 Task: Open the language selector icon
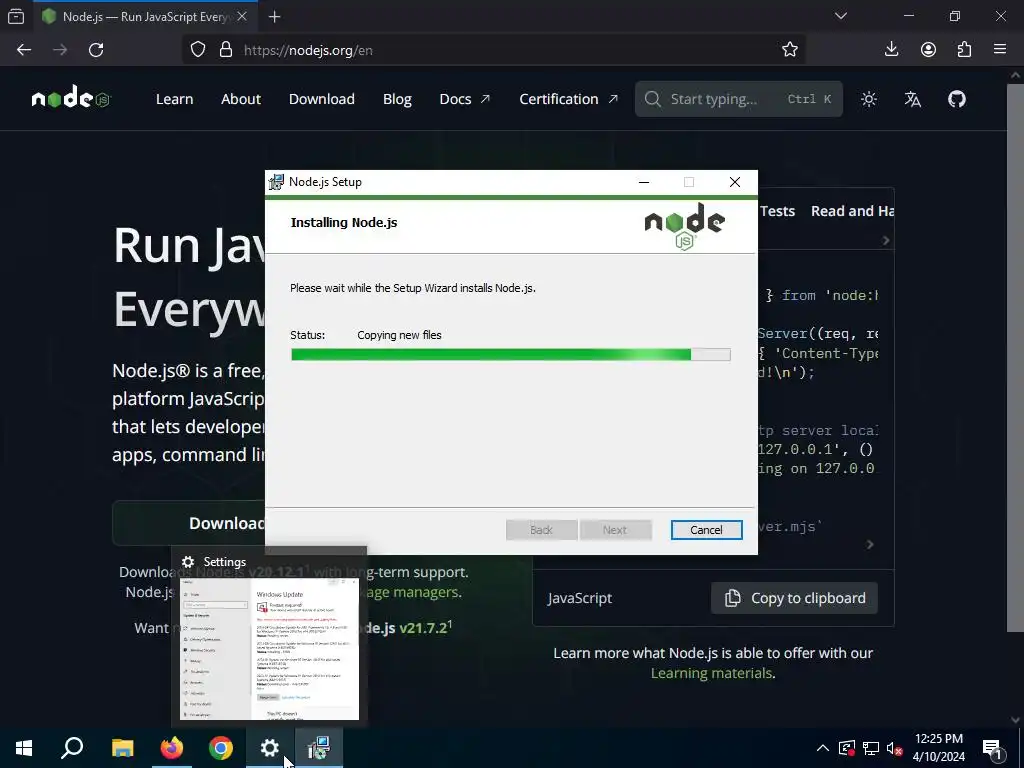pyautogui.click(x=912, y=99)
